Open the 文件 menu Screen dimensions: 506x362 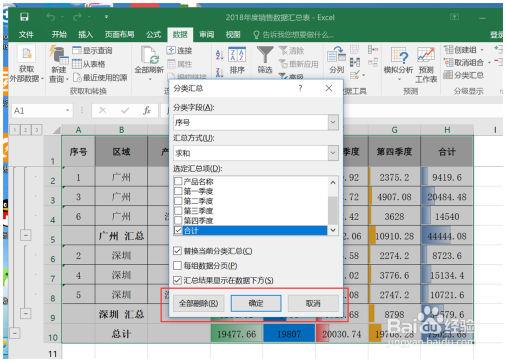pos(26,34)
